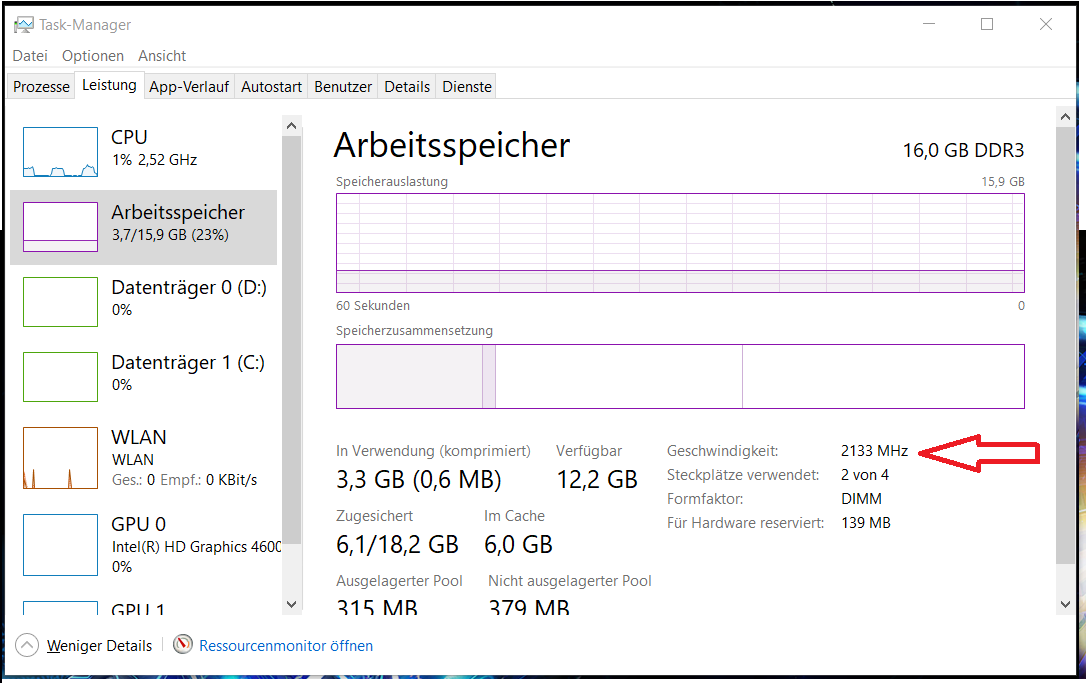The image size is (1086, 683).
Task: Open the Datei menu
Action: click(x=30, y=56)
